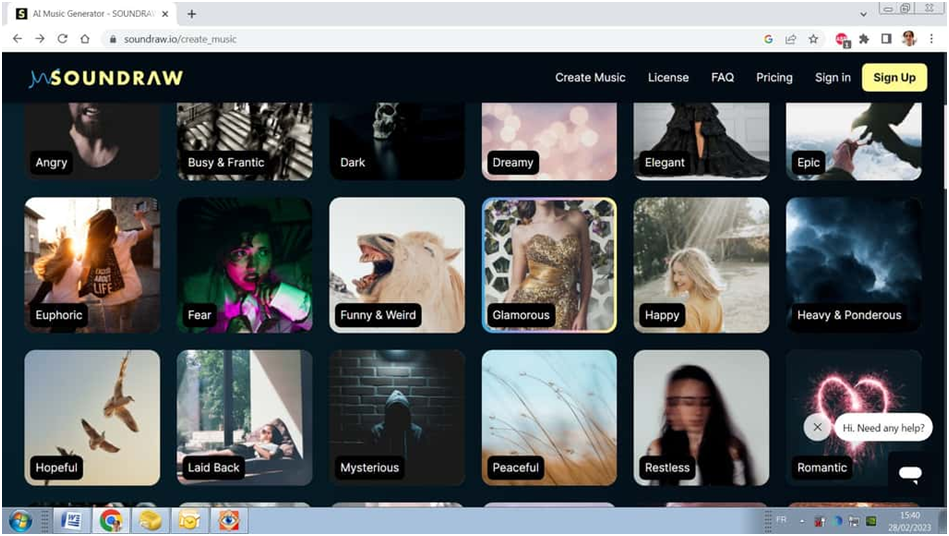The width and height of the screenshot is (949, 536).
Task: Click the yellow Sign Up button
Action: (894, 77)
